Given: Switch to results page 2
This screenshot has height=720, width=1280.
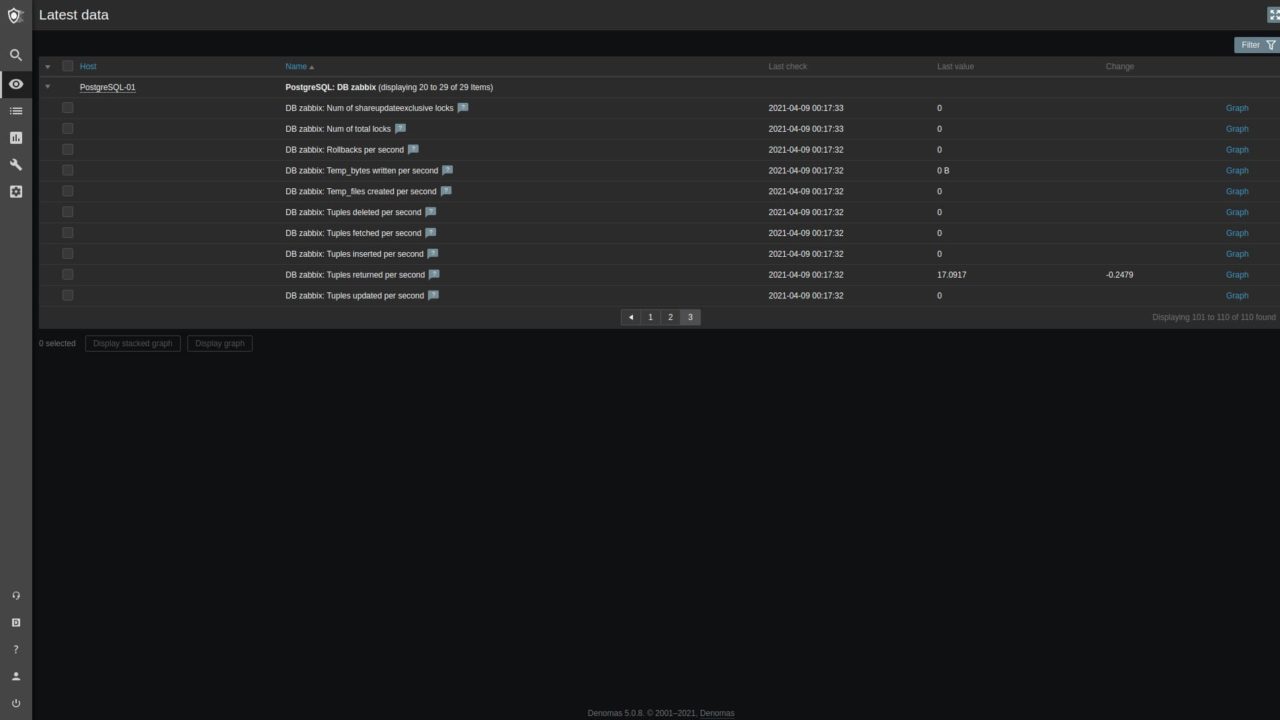Looking at the screenshot, I should pyautogui.click(x=670, y=317).
